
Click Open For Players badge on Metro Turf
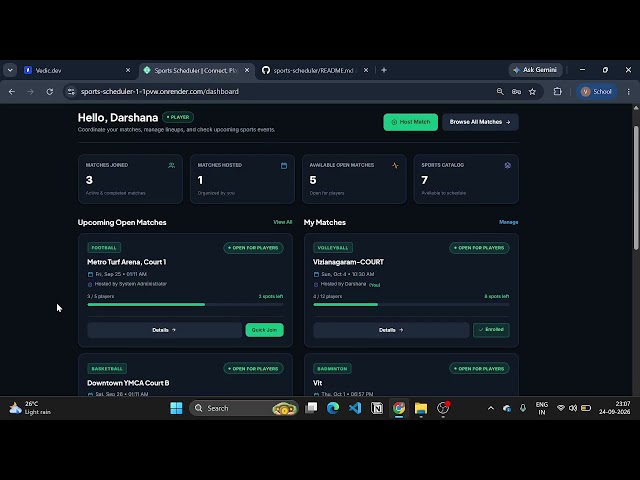253,248
